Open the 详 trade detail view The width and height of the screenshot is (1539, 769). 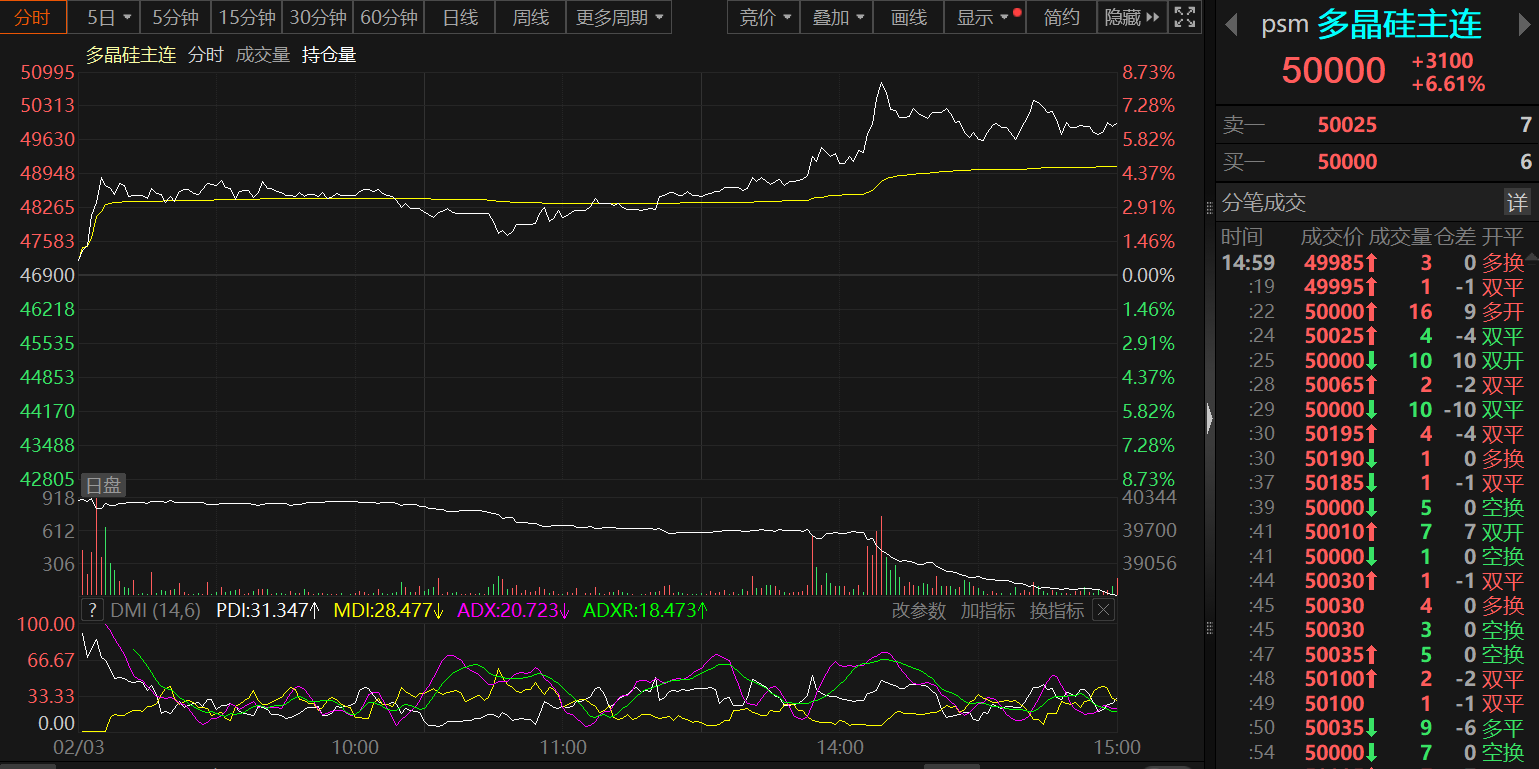coord(1517,203)
